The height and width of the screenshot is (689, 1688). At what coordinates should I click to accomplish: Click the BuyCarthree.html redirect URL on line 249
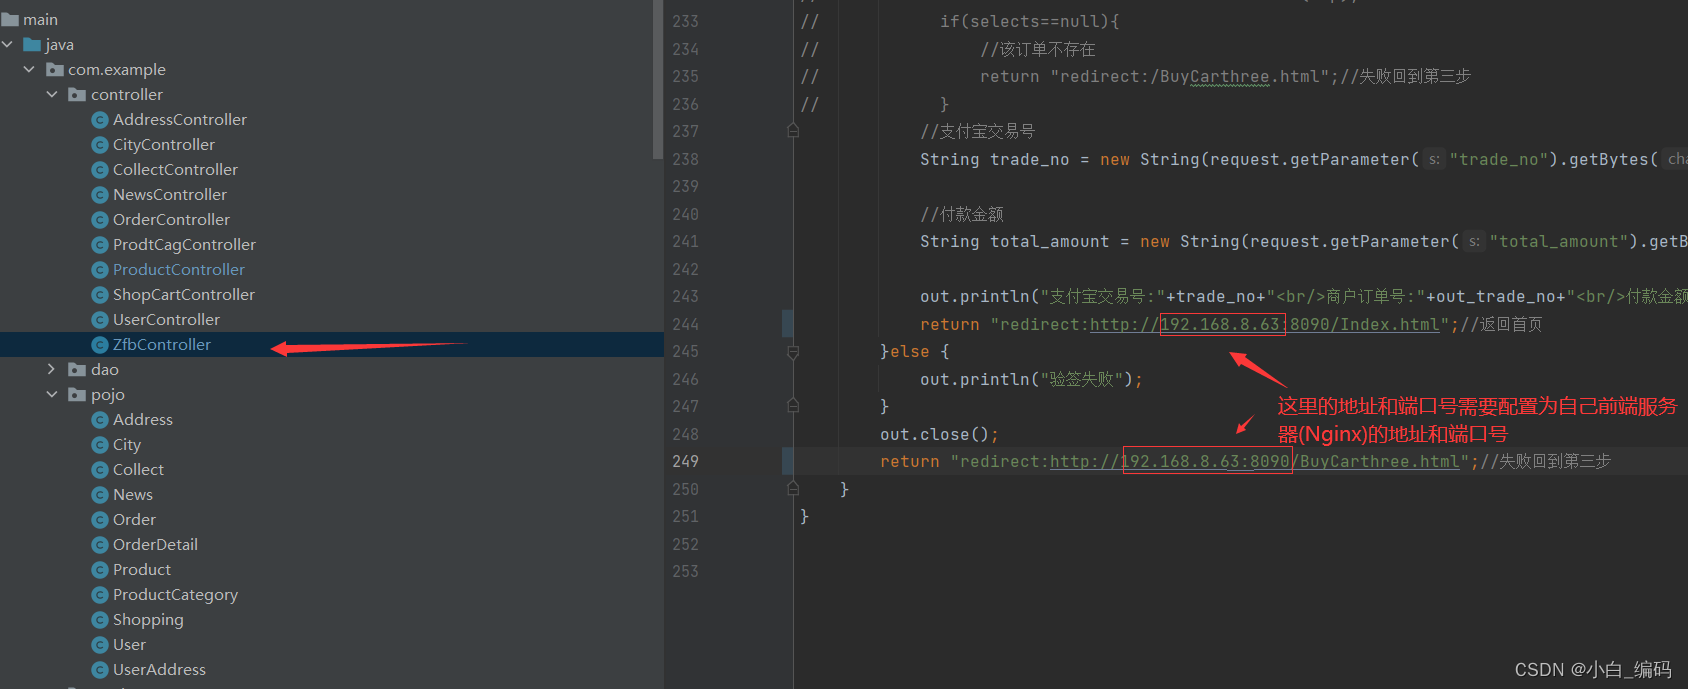point(1254,461)
